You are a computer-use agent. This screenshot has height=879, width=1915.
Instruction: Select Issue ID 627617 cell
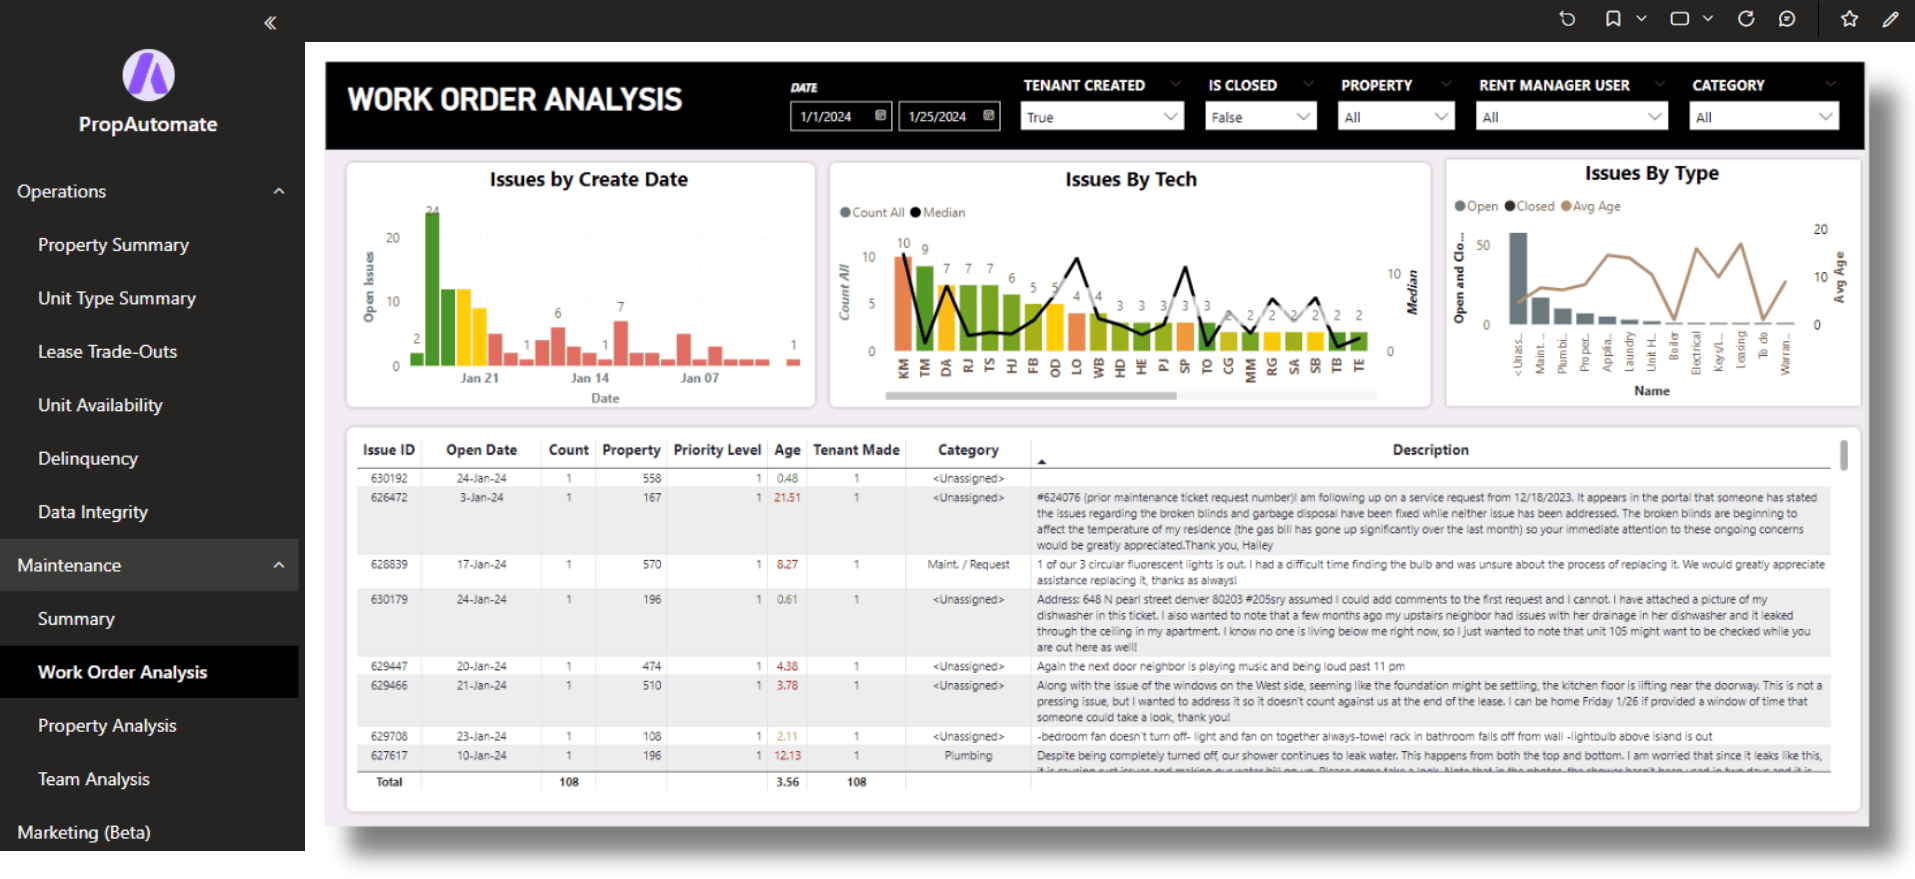click(389, 755)
